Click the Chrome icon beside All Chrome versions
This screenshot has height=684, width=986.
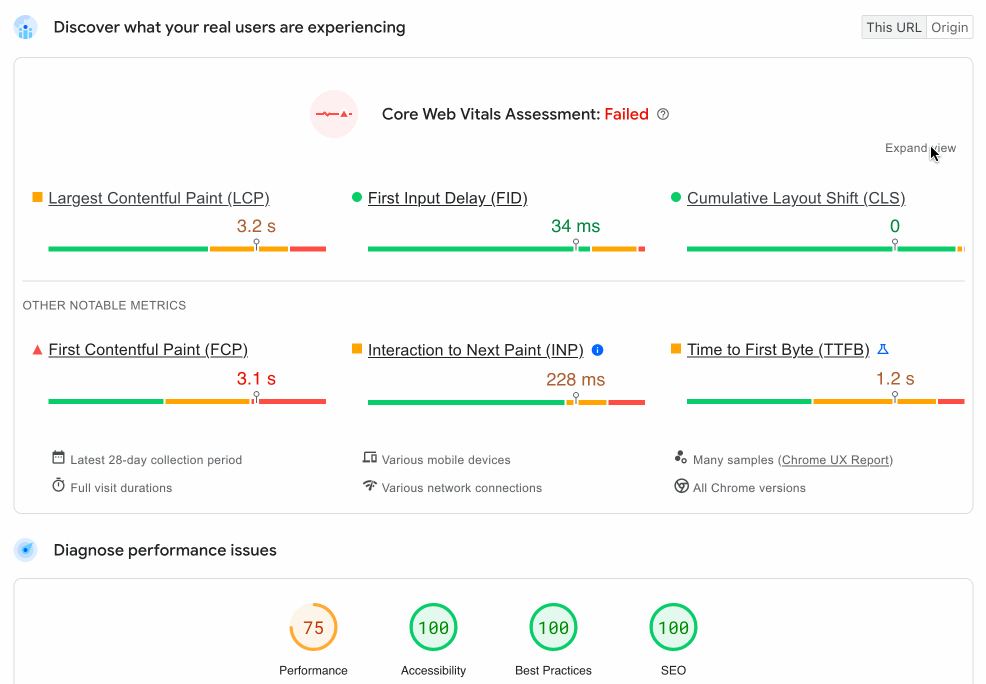(x=681, y=486)
